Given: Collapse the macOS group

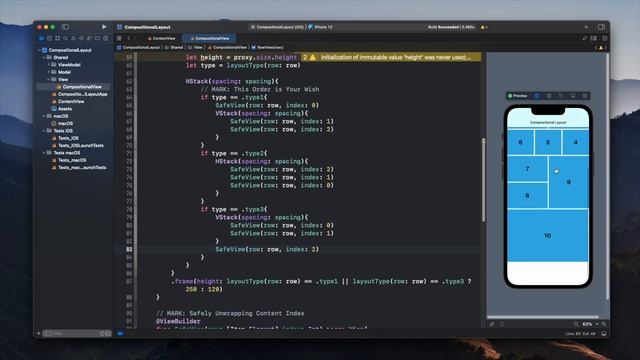Looking at the screenshot, I should 44,116.
